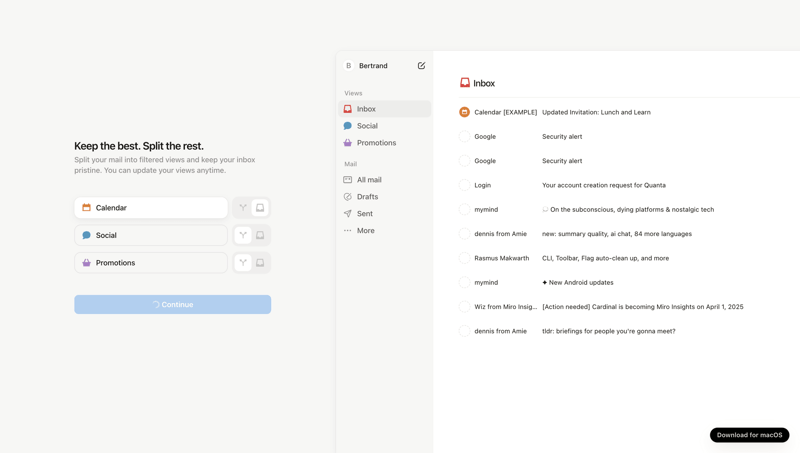Open 'Your account creation request for Quanta'
800x453 pixels.
pyautogui.click(x=604, y=185)
